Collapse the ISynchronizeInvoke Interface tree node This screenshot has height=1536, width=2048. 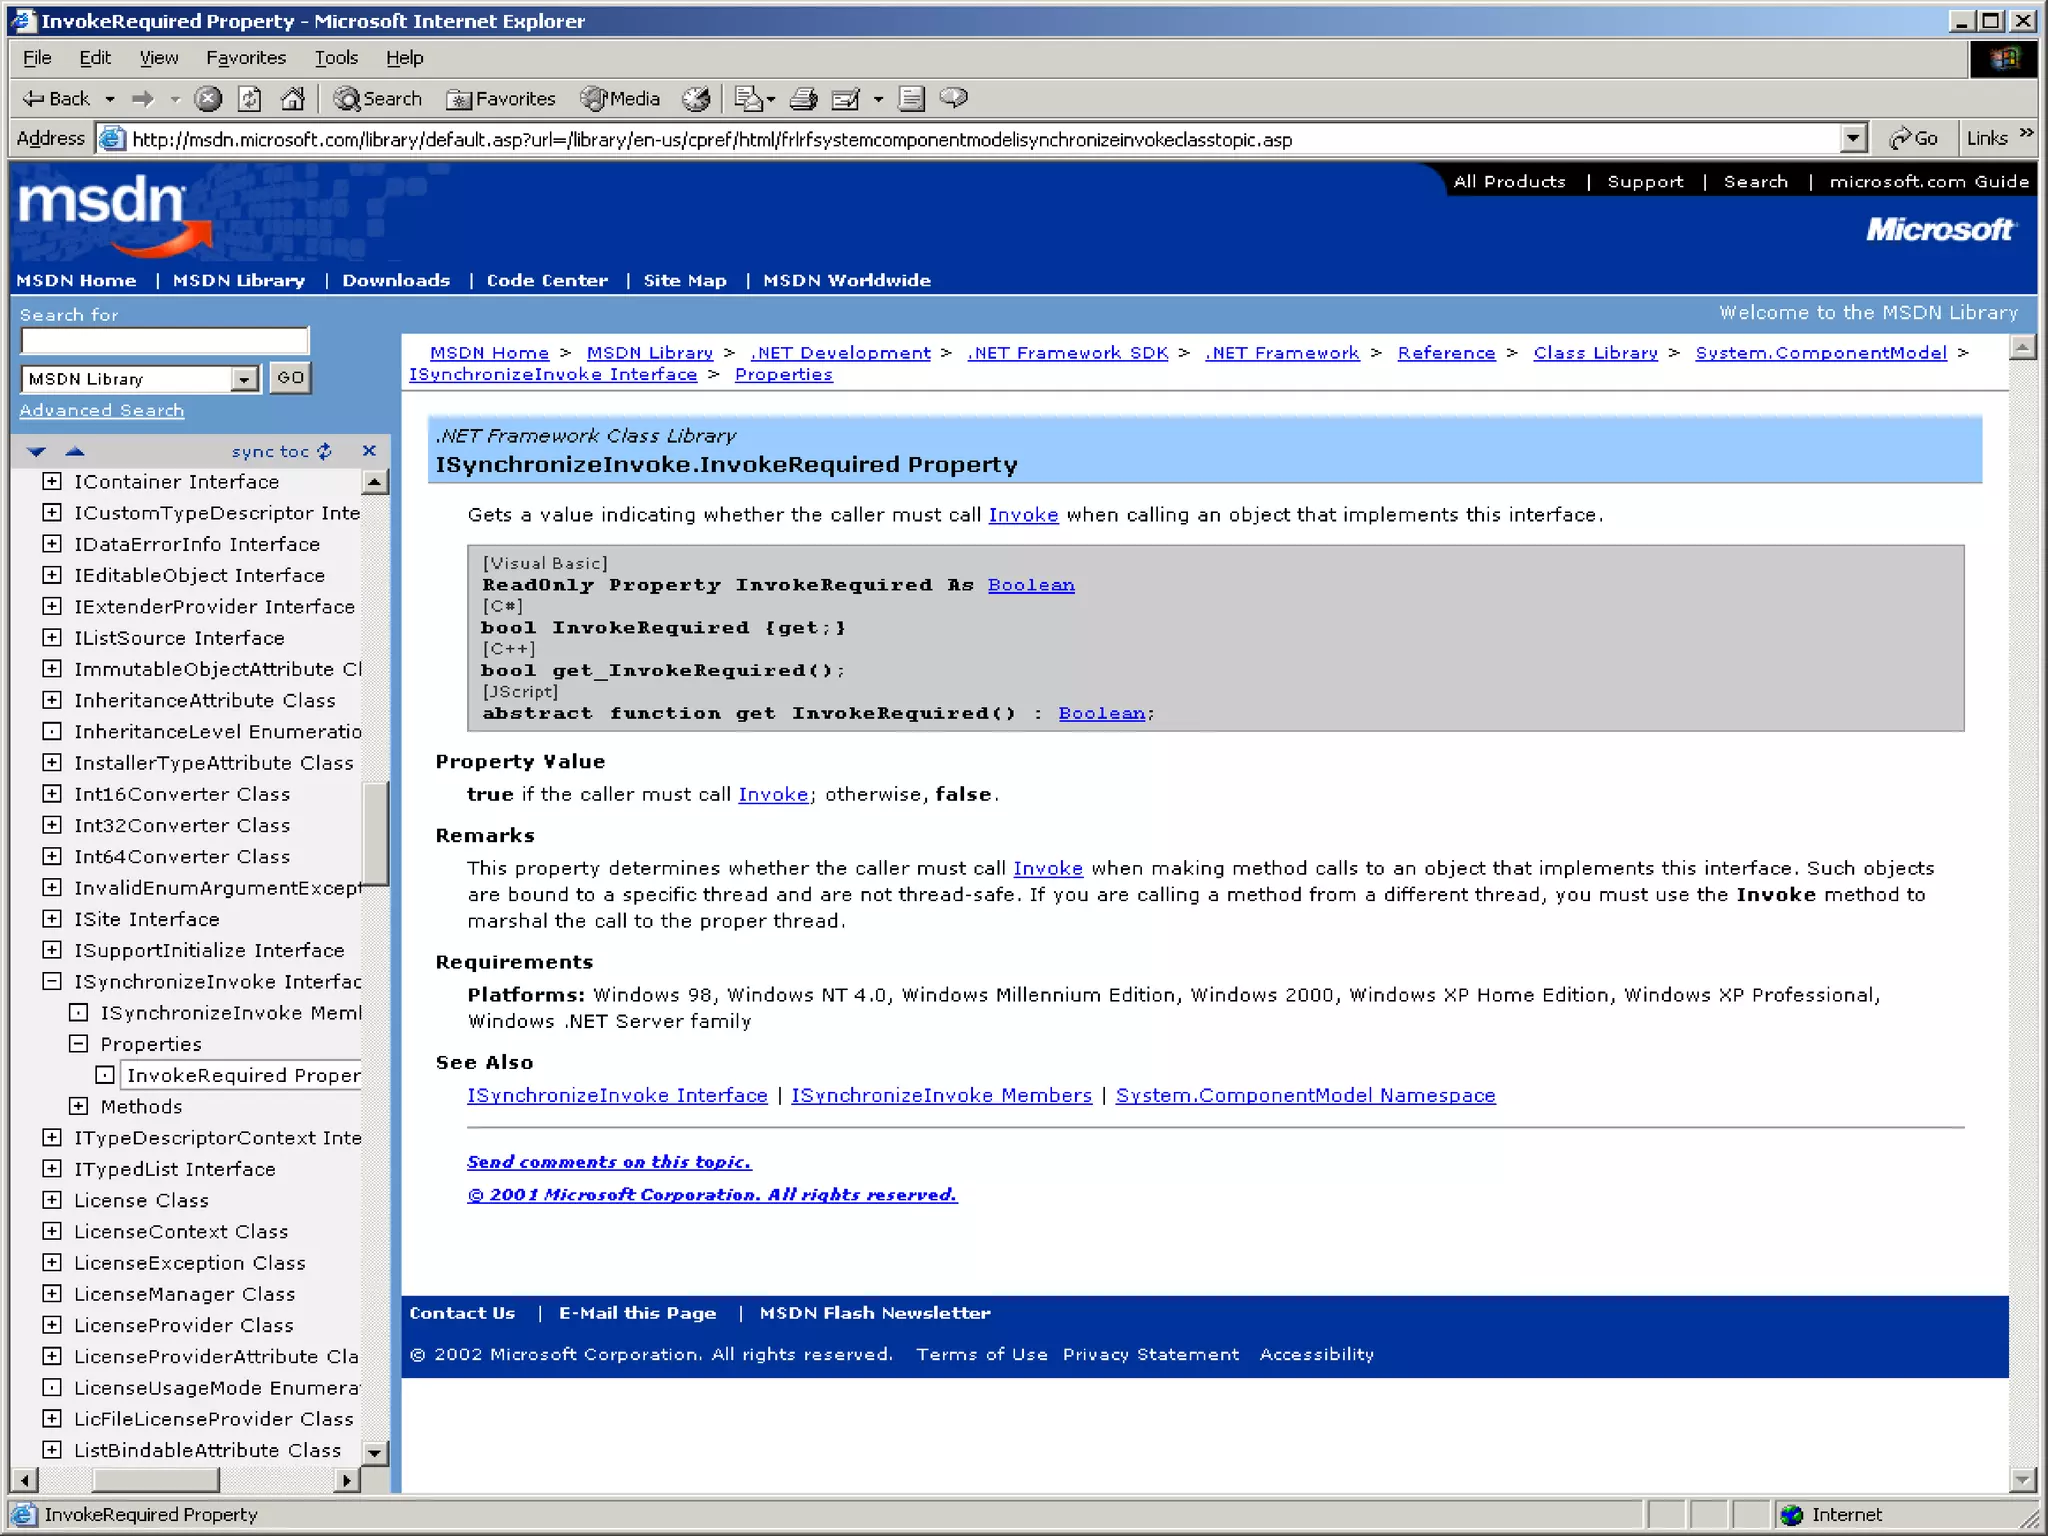[51, 981]
